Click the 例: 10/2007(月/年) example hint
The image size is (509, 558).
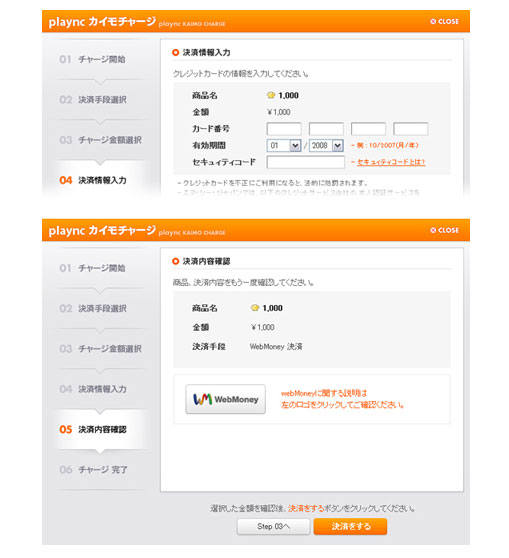tap(385, 145)
